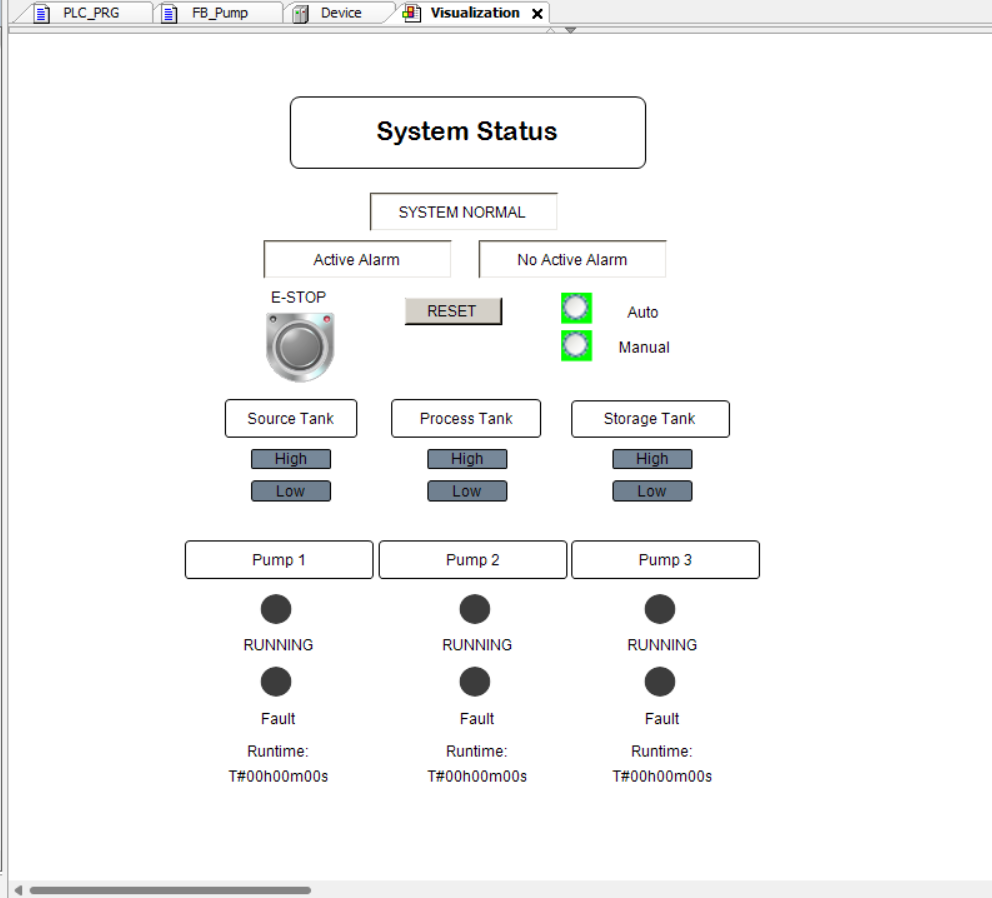
Task: Click Pump 1 RUNNING lamp
Action: coord(276,609)
